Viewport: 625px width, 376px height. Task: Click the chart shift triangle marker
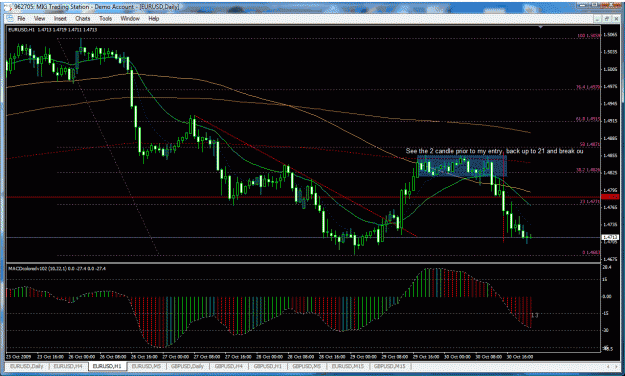point(540,27)
